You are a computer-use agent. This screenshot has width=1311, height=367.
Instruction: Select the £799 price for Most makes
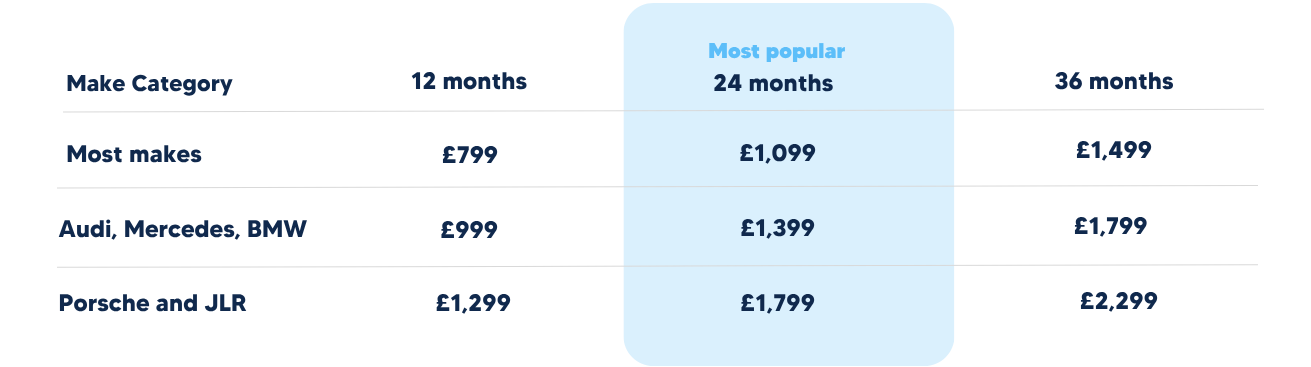(469, 155)
